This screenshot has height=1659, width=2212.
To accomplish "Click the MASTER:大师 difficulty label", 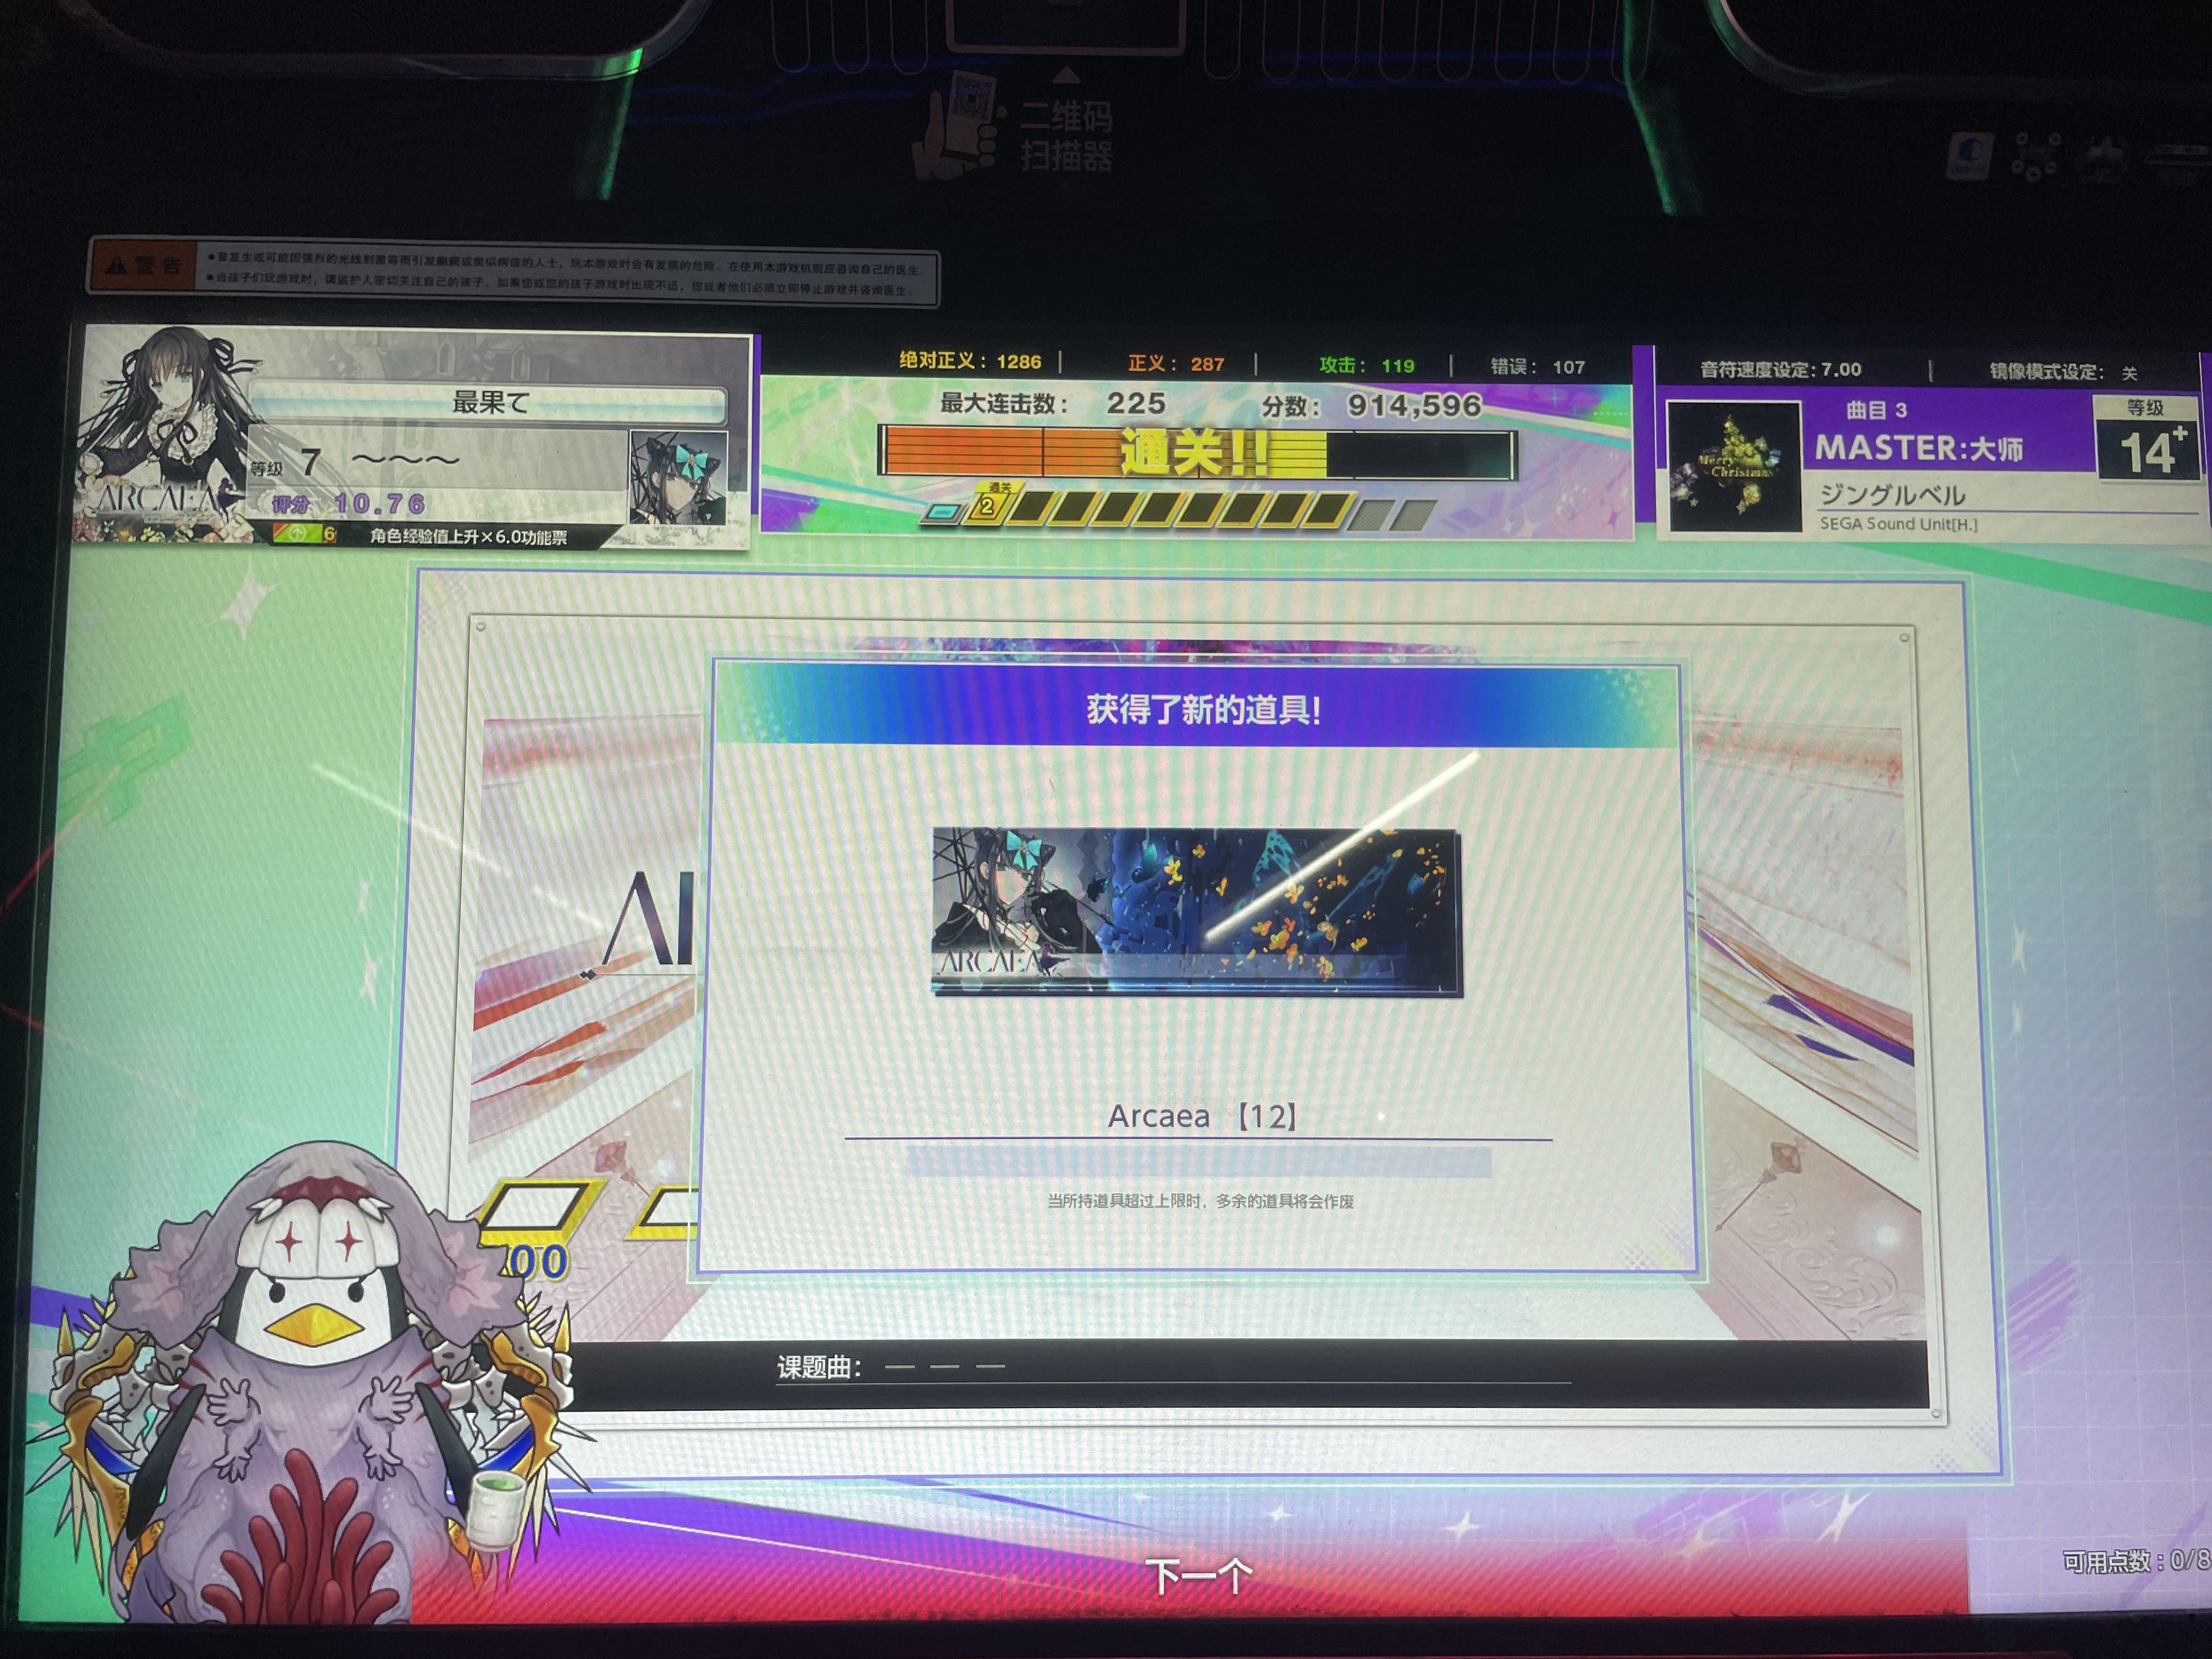I will coord(1918,448).
